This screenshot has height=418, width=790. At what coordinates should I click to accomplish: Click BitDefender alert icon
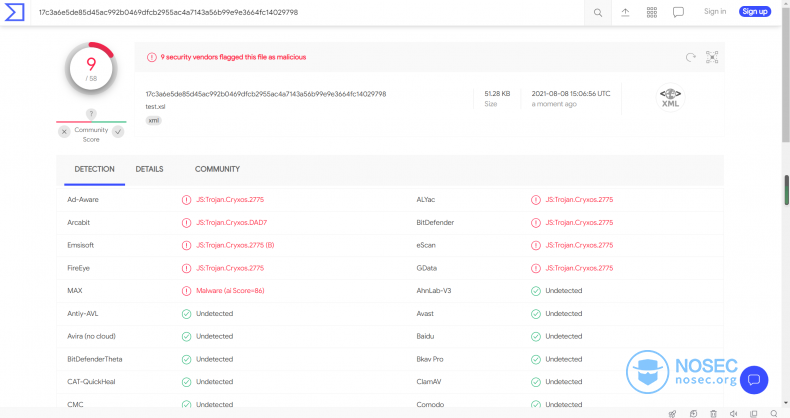[536, 223]
